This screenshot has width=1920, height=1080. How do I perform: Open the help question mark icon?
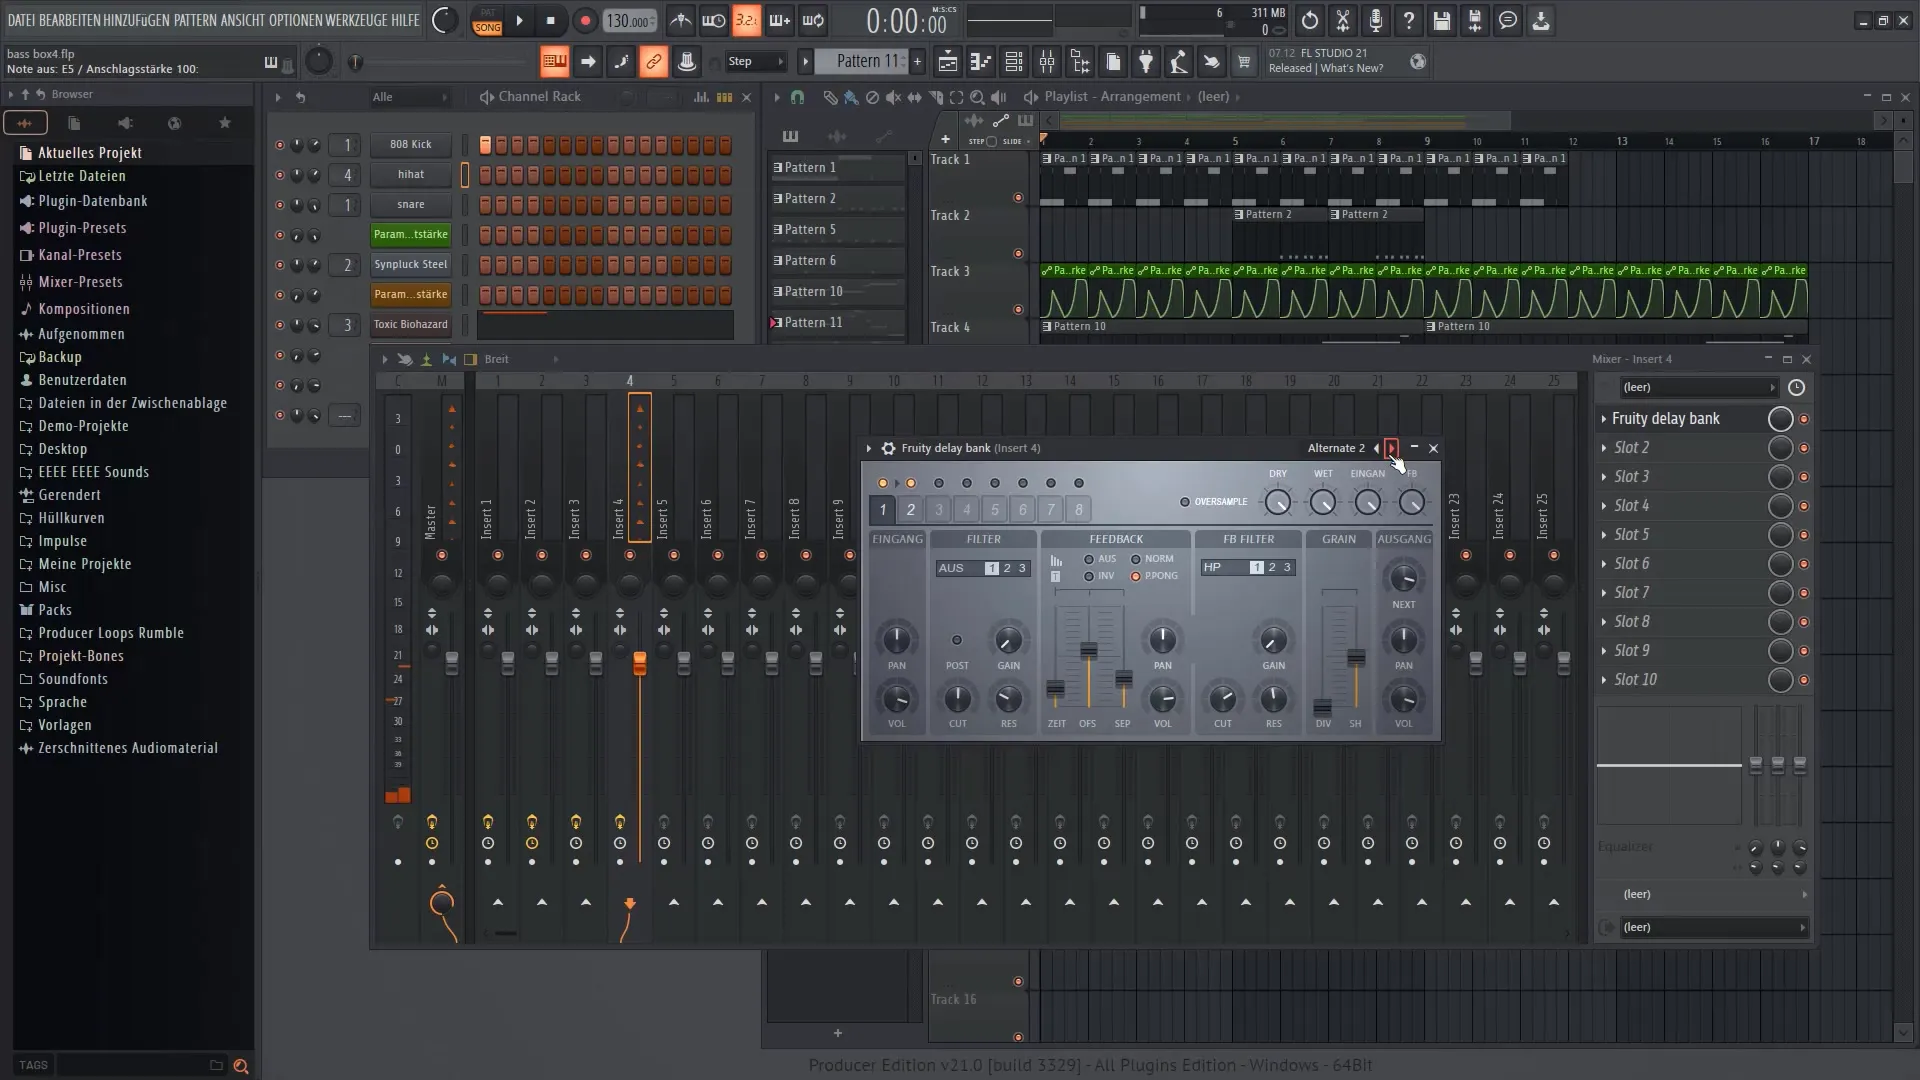(x=1408, y=20)
